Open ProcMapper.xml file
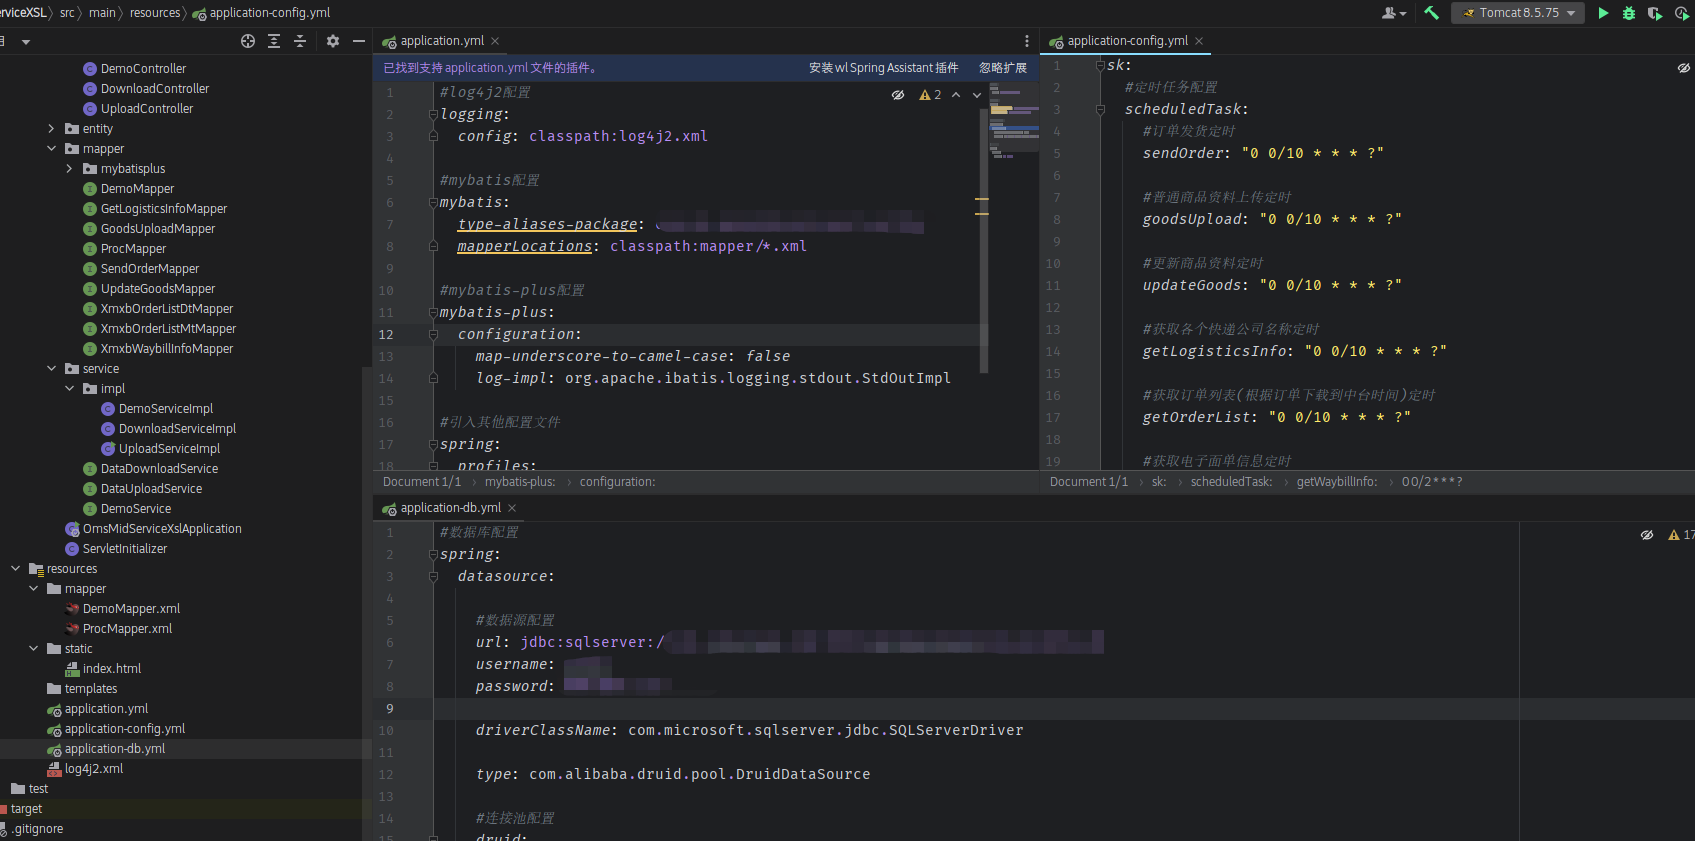The image size is (1695, 841). click(127, 629)
